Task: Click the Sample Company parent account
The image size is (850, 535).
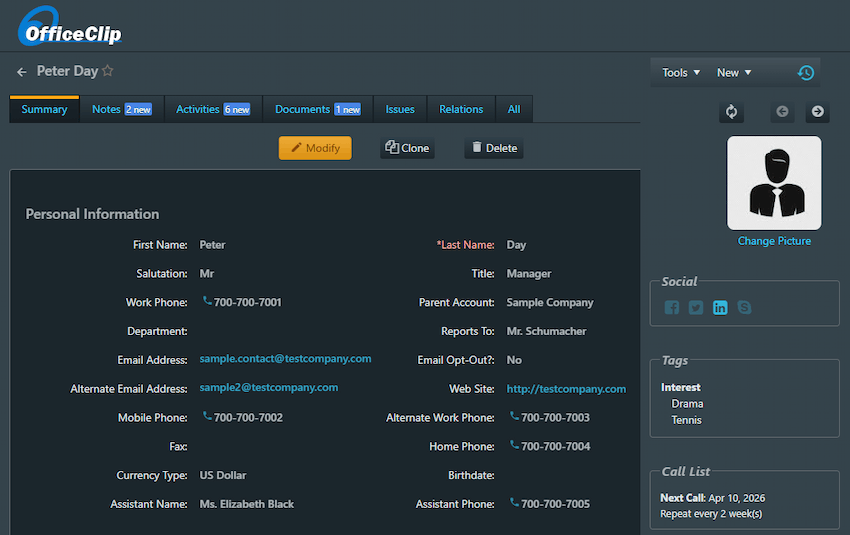Action: 550,302
